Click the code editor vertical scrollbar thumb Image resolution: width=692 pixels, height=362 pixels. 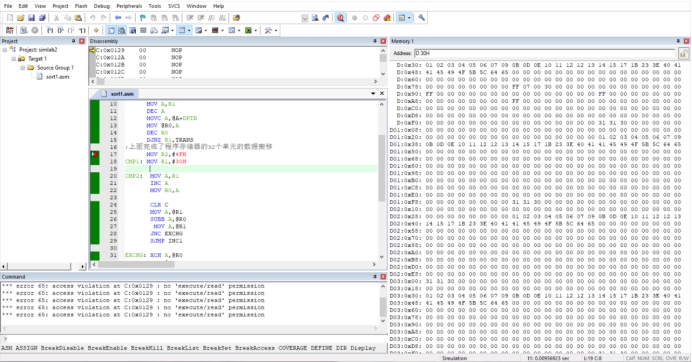tap(382, 168)
